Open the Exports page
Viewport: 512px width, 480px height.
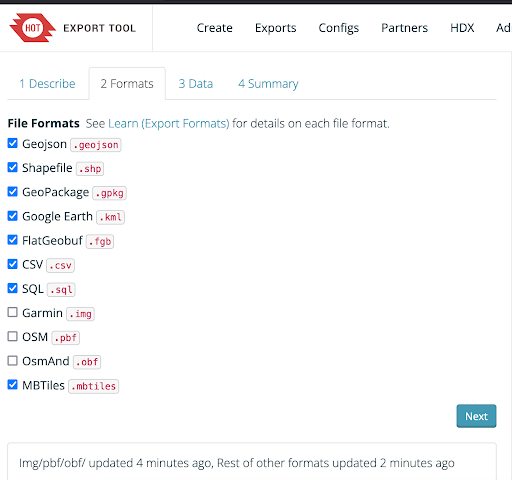(275, 28)
